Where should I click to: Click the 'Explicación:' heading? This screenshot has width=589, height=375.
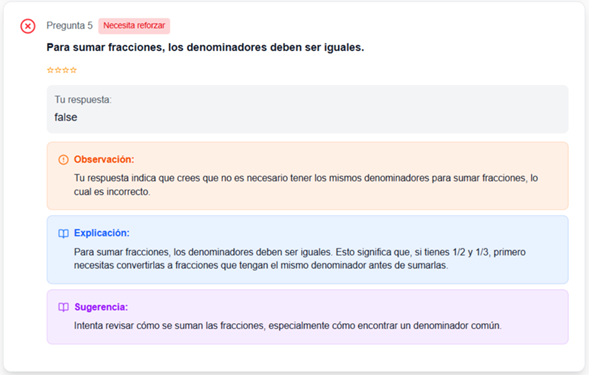pos(102,233)
